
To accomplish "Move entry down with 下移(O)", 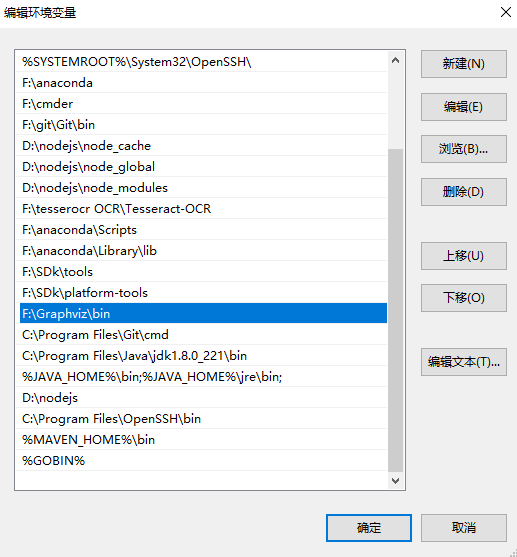I will pyautogui.click(x=464, y=298).
